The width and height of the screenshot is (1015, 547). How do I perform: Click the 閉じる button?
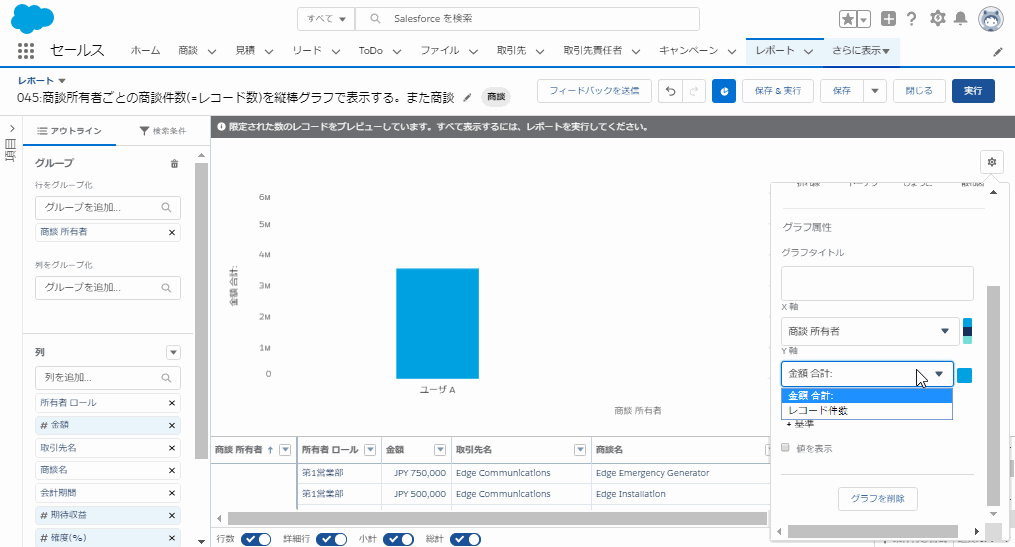click(x=919, y=91)
